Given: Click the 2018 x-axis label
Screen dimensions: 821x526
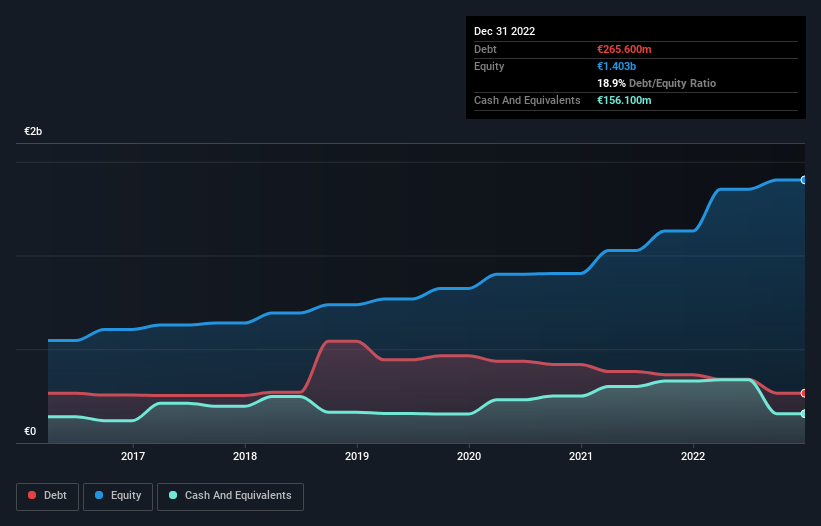Looking at the screenshot, I should coord(245,456).
